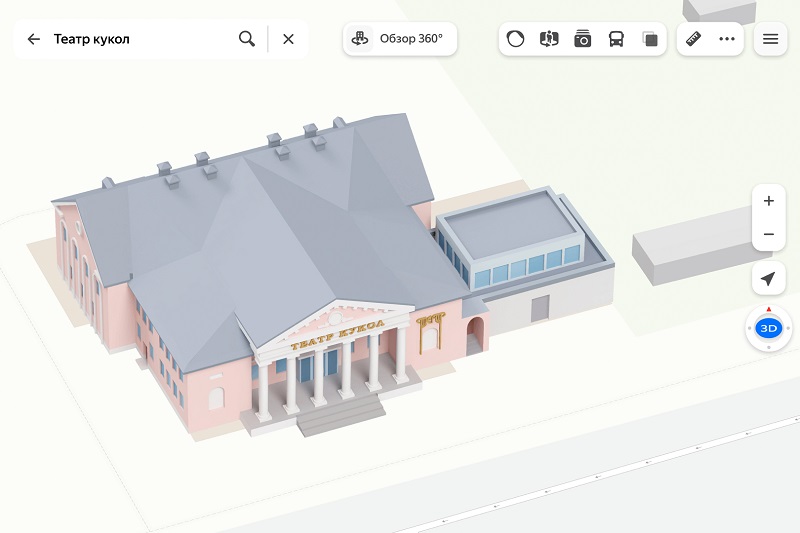Click the photos camera icon
The height and width of the screenshot is (533, 800).
(x=583, y=39)
